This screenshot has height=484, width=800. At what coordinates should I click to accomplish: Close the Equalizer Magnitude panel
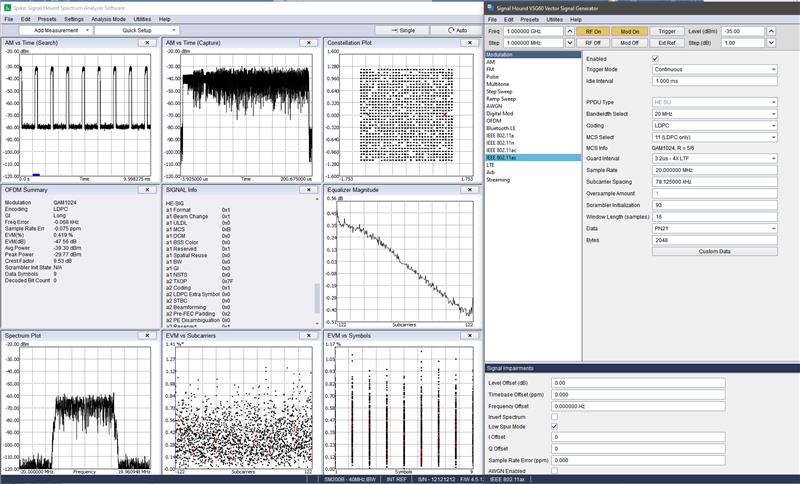point(470,190)
